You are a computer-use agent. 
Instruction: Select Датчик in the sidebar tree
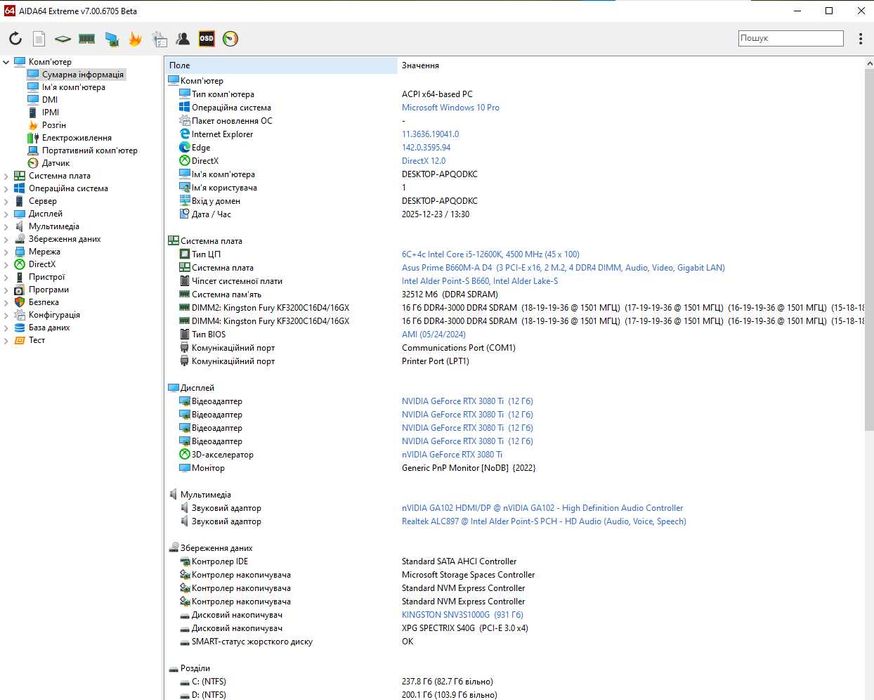[x=55, y=163]
